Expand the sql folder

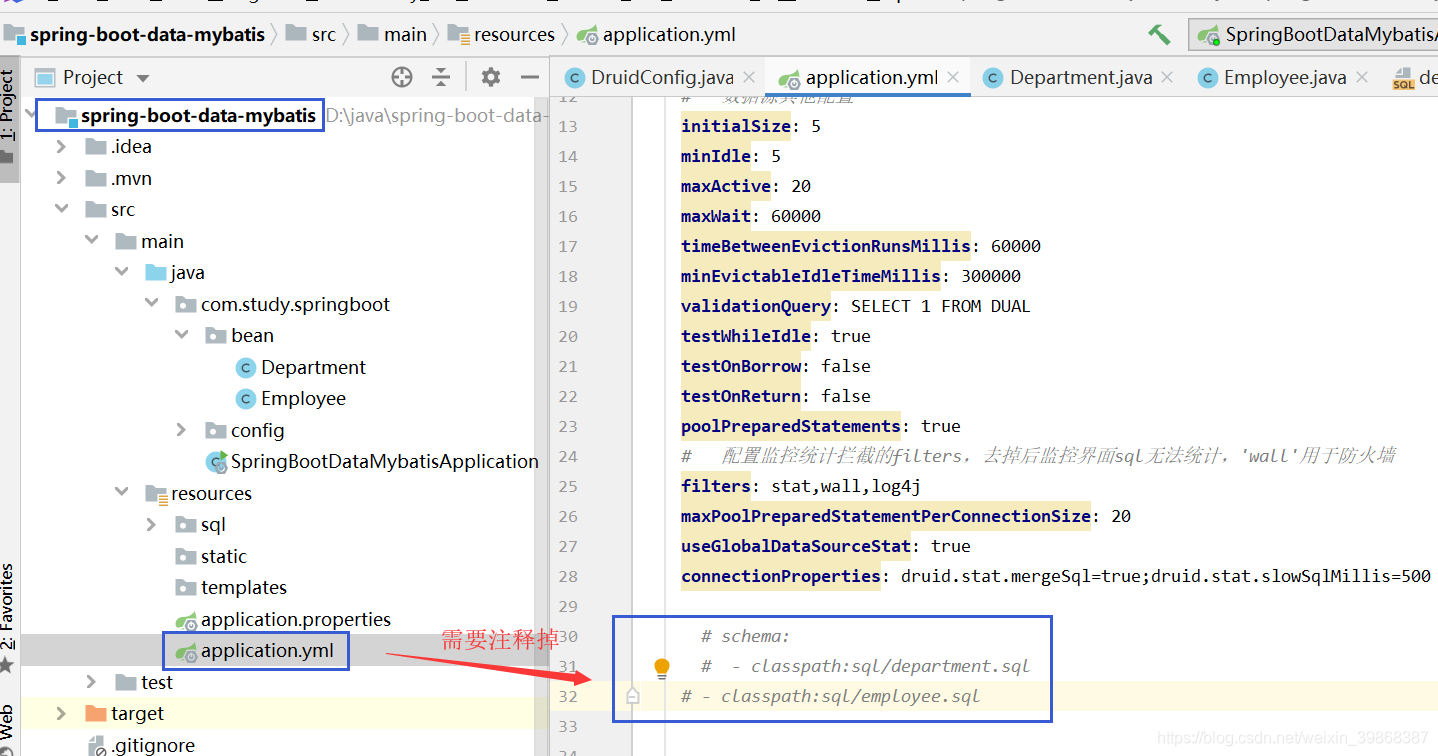152,525
